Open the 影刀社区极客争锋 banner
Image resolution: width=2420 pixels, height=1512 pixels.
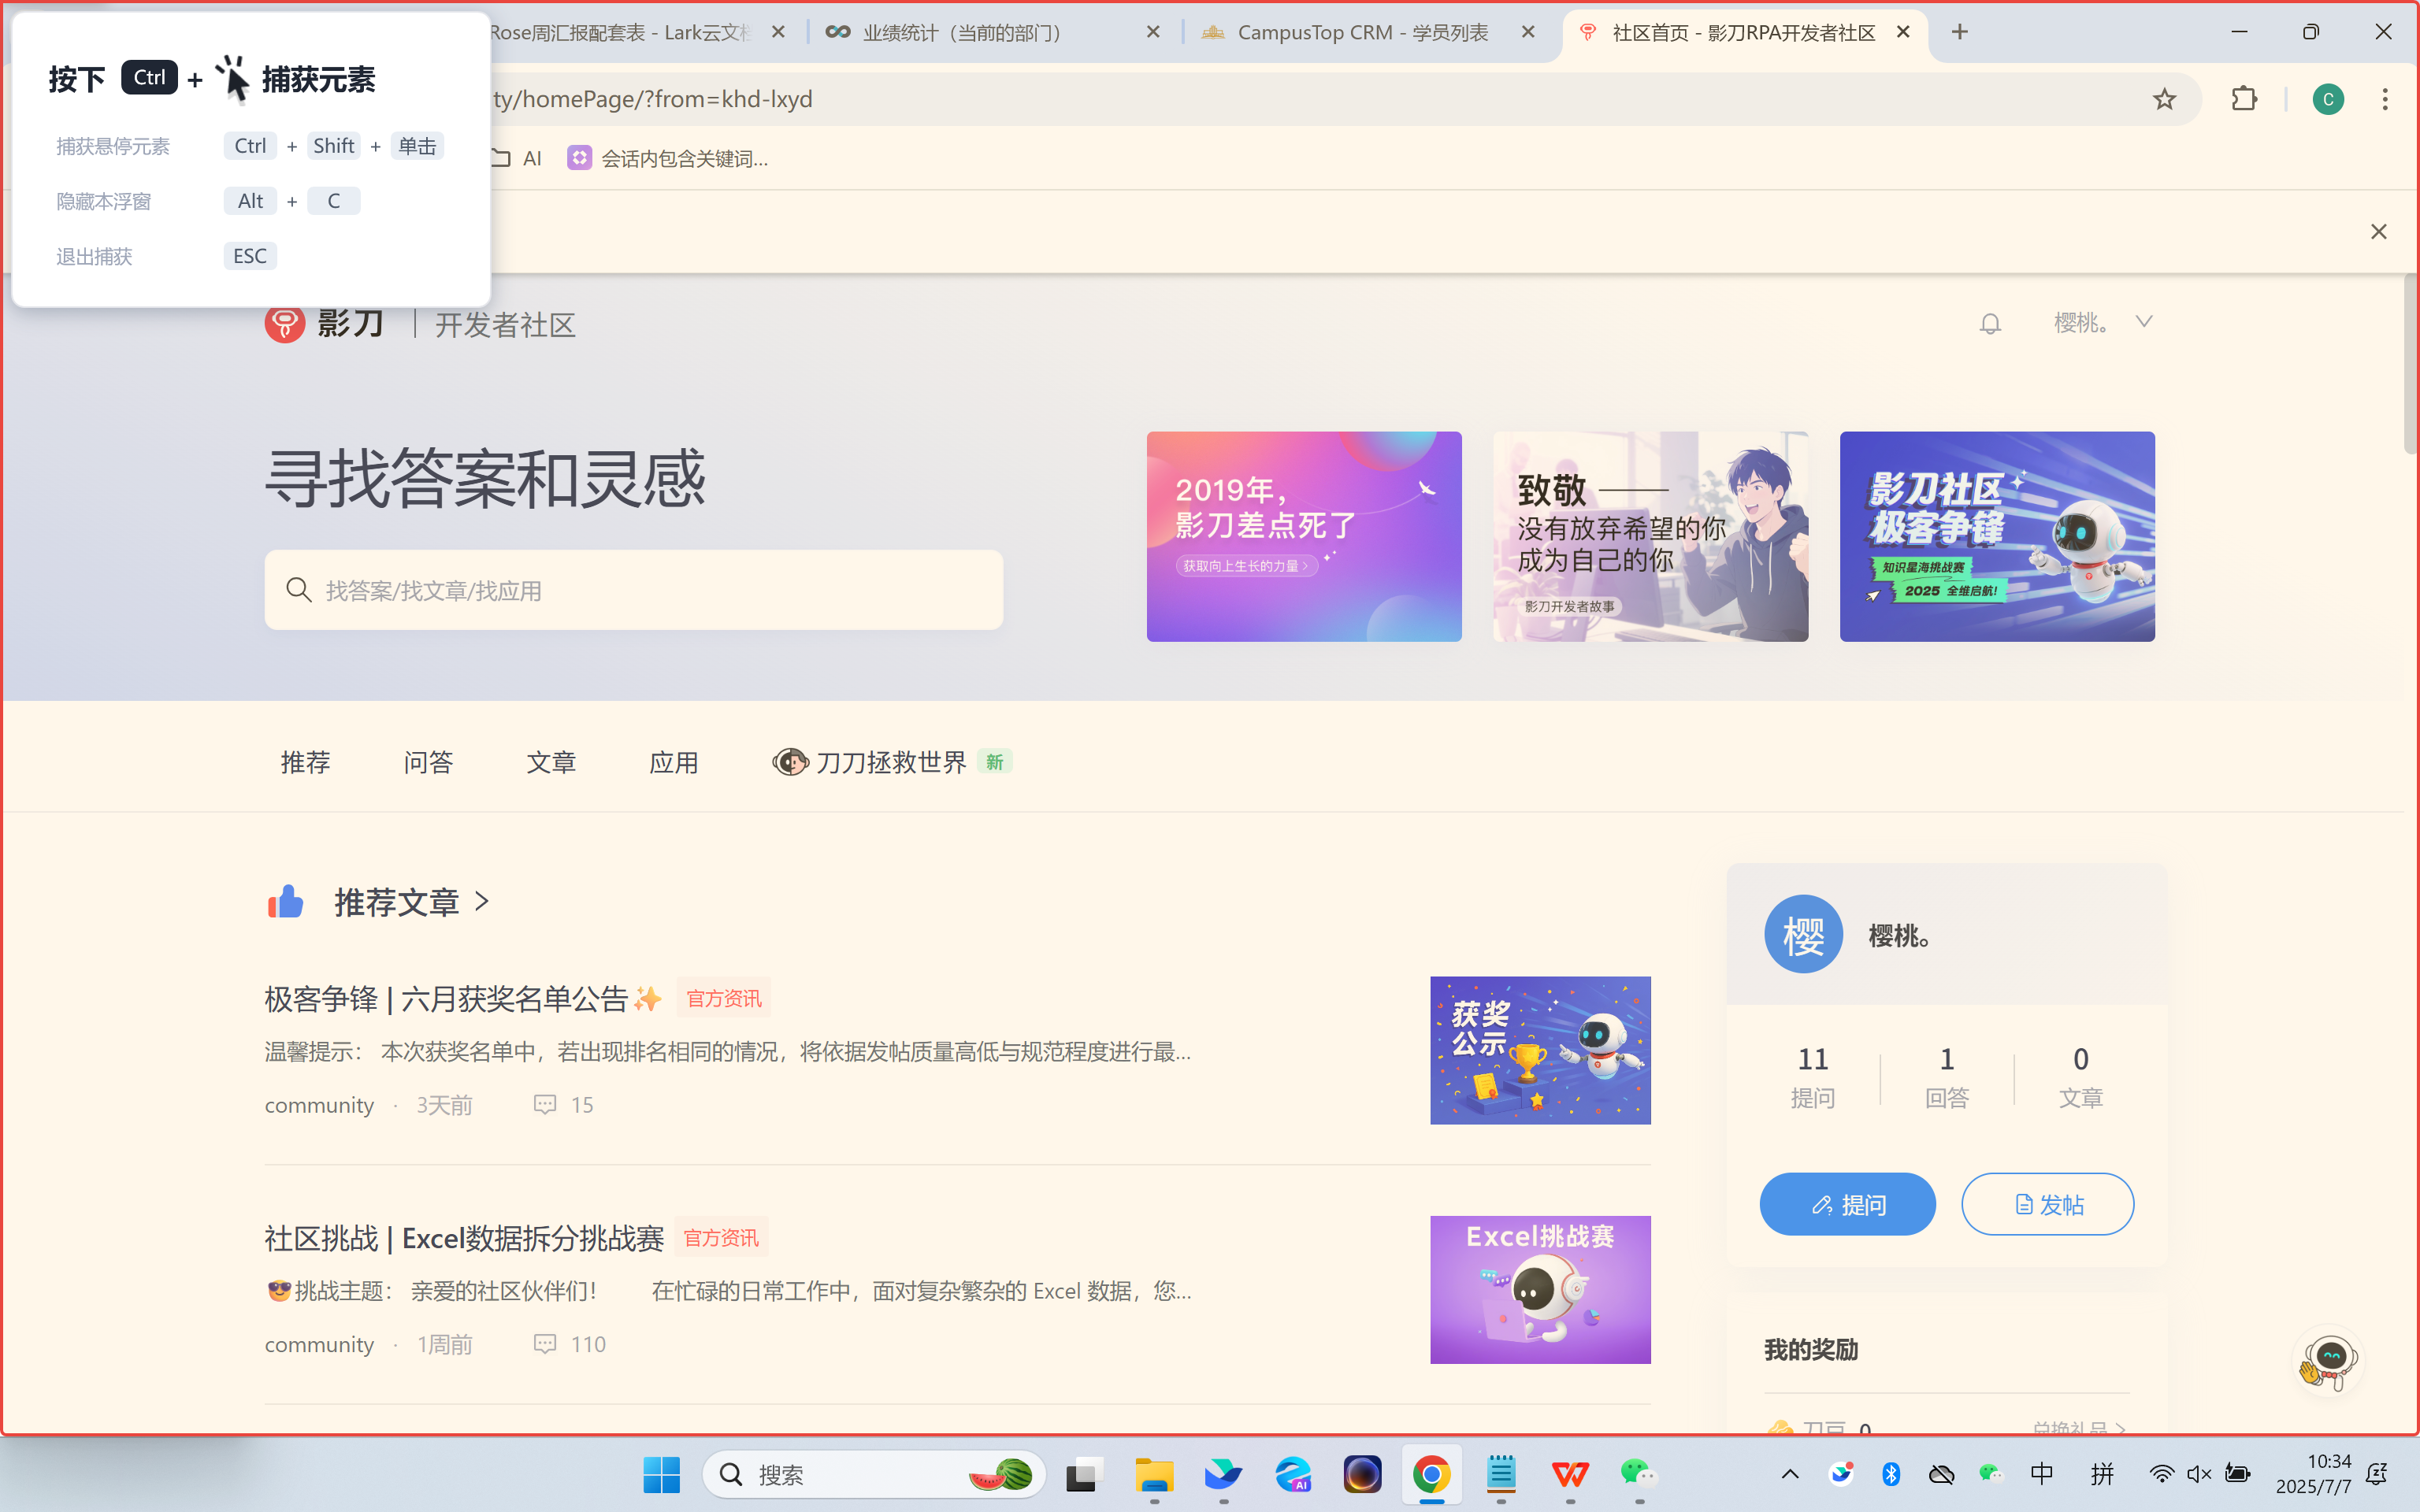[1997, 536]
